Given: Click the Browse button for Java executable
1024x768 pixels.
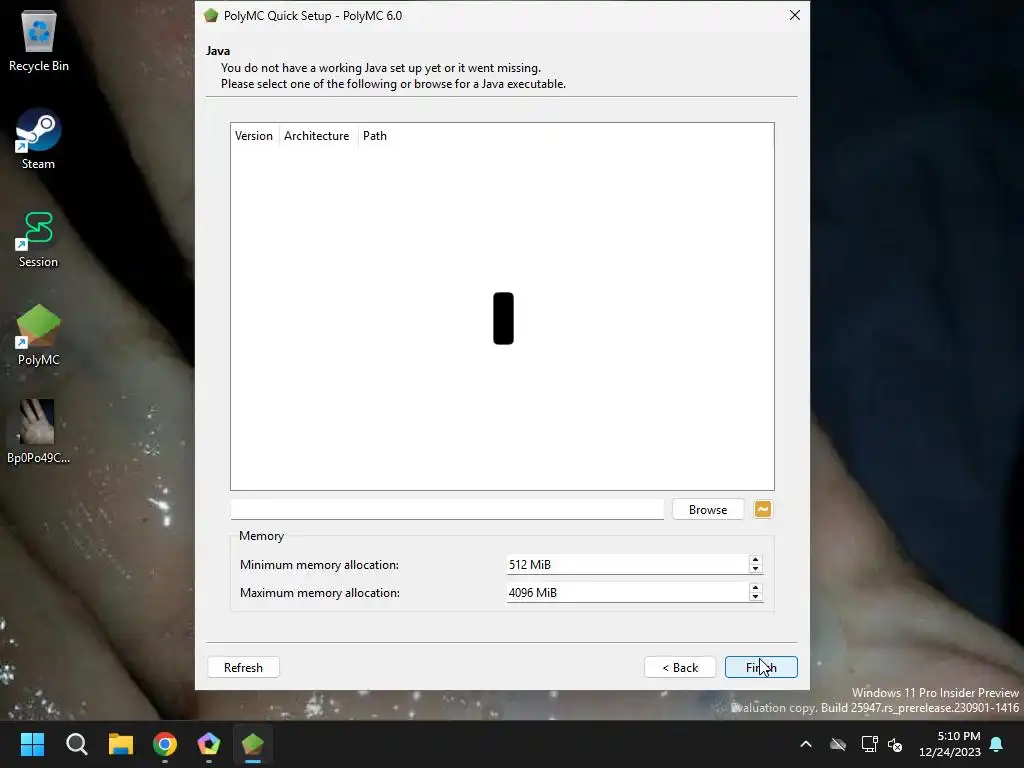Looking at the screenshot, I should 708,509.
